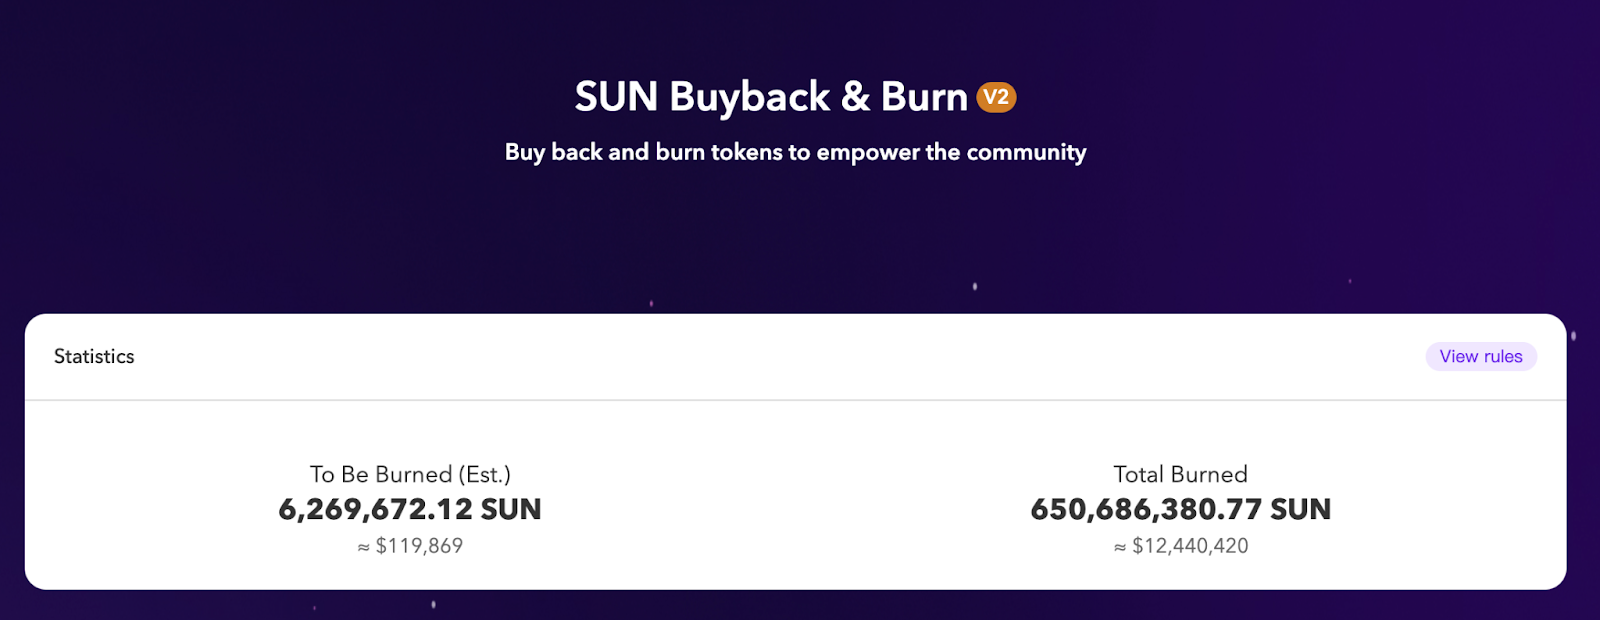Image resolution: width=1600 pixels, height=620 pixels.
Task: Click the word SUN in the page title
Action: coord(616,97)
